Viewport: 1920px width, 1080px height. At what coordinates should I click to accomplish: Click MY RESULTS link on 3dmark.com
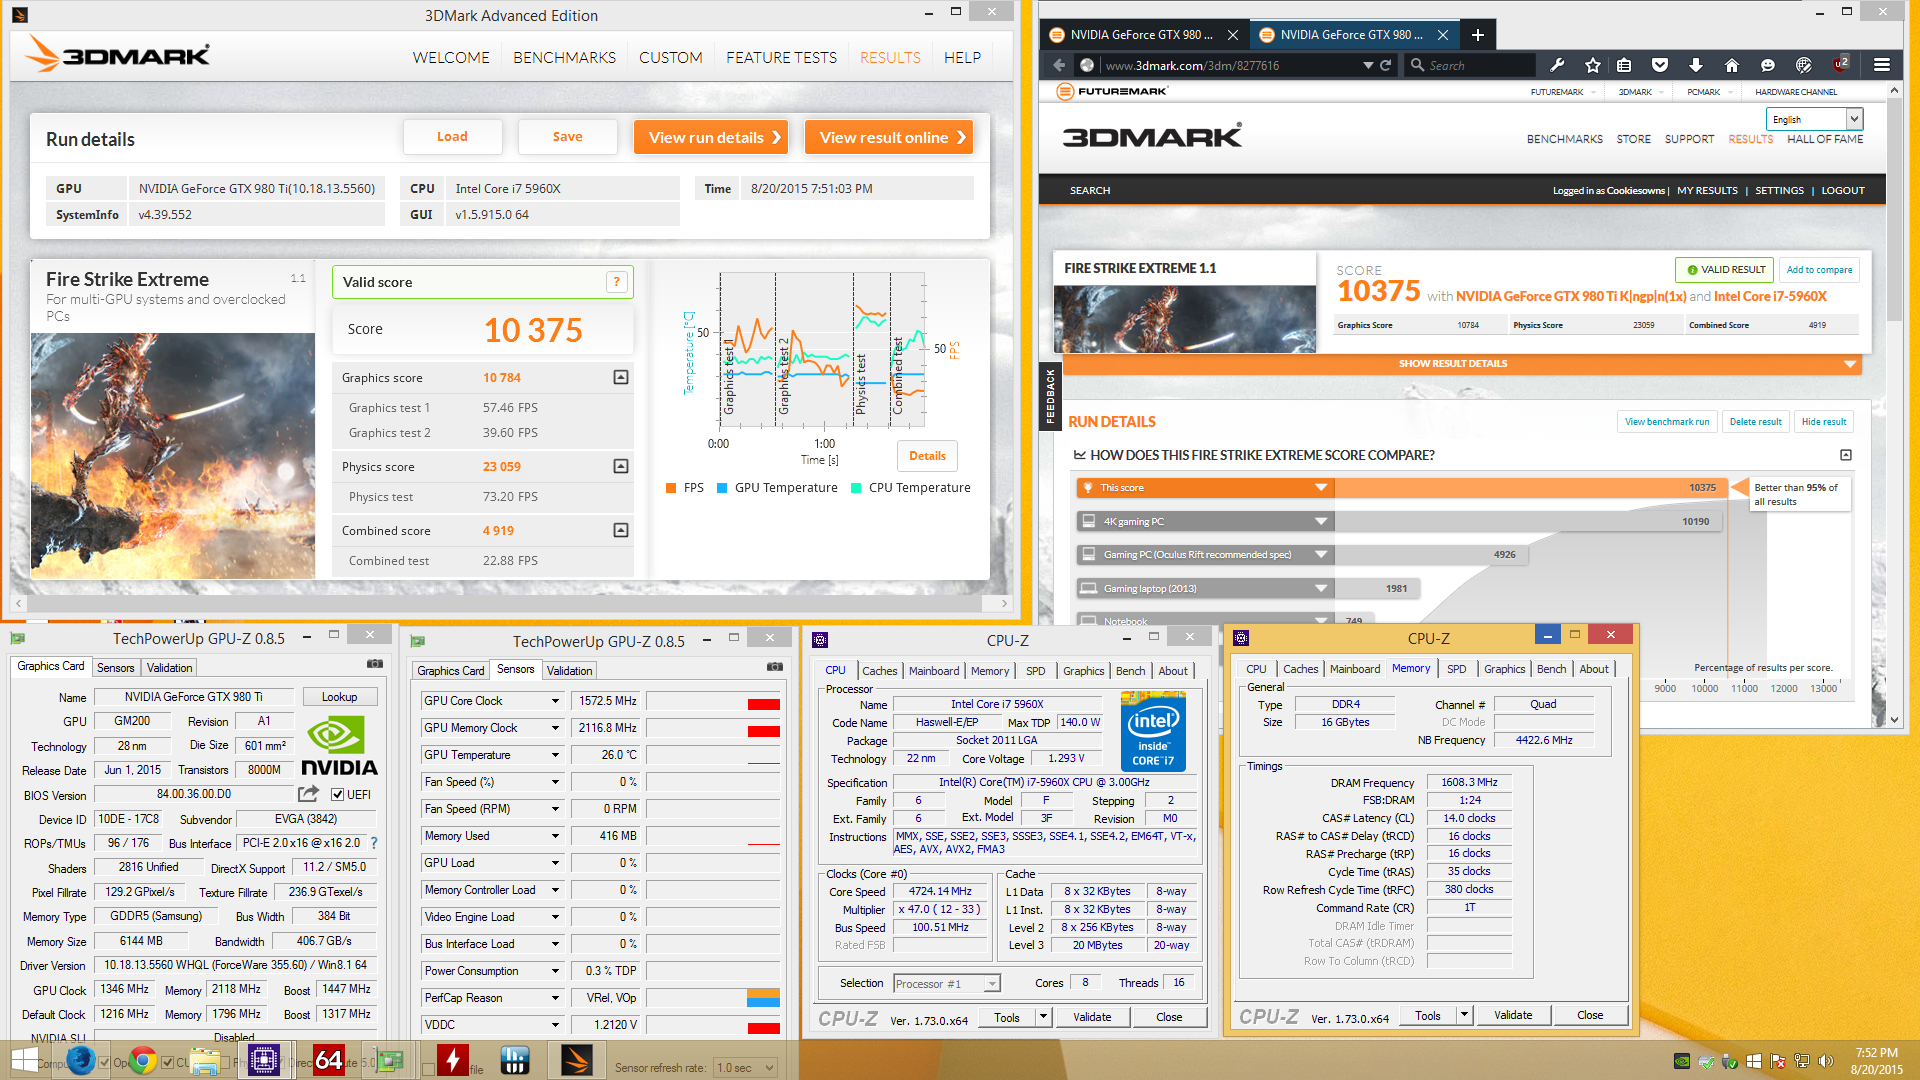pos(1707,190)
